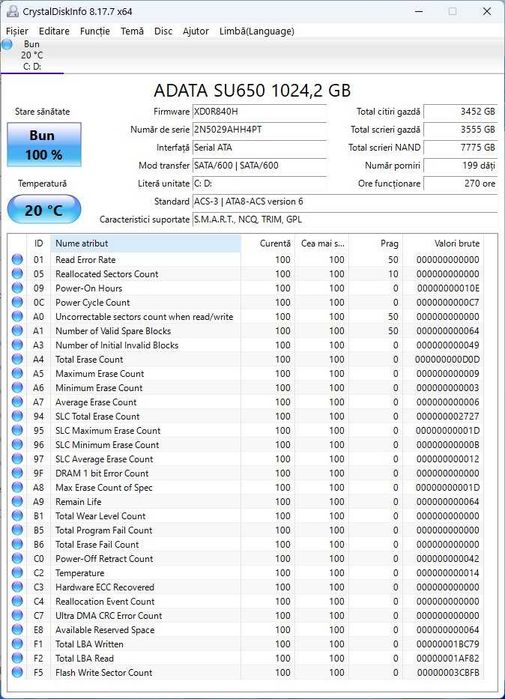This screenshot has height=699, width=505.
Task: Click the blue status orb in disk tab
Action: (x=7, y=44)
